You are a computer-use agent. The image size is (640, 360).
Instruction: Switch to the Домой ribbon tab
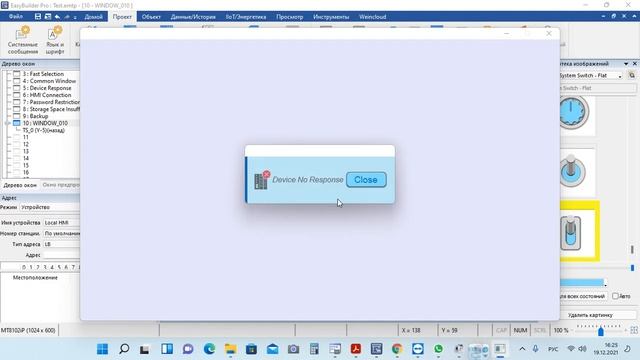(x=93, y=17)
